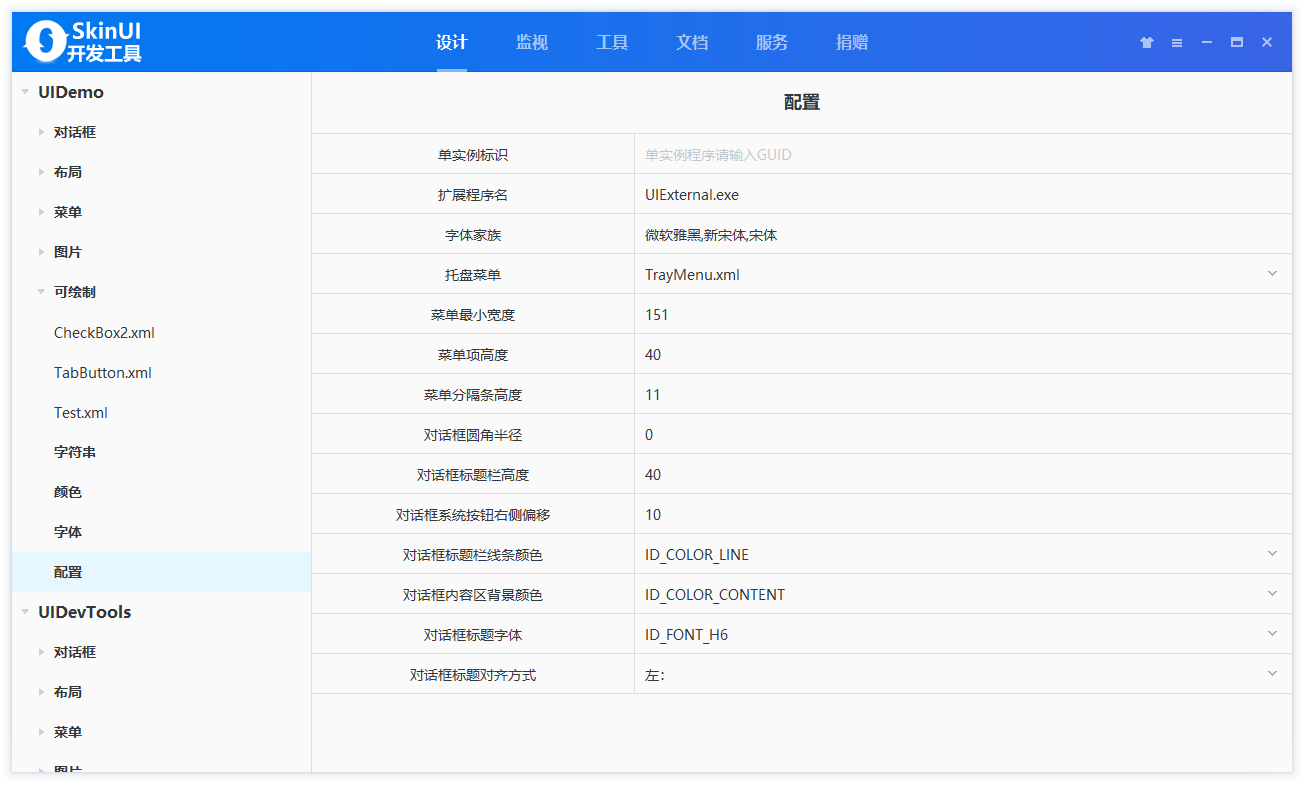Viewport: 1305px width, 785px height.
Task: Click the 对话框圆角半径 field showing 0
Action: [x=963, y=434]
